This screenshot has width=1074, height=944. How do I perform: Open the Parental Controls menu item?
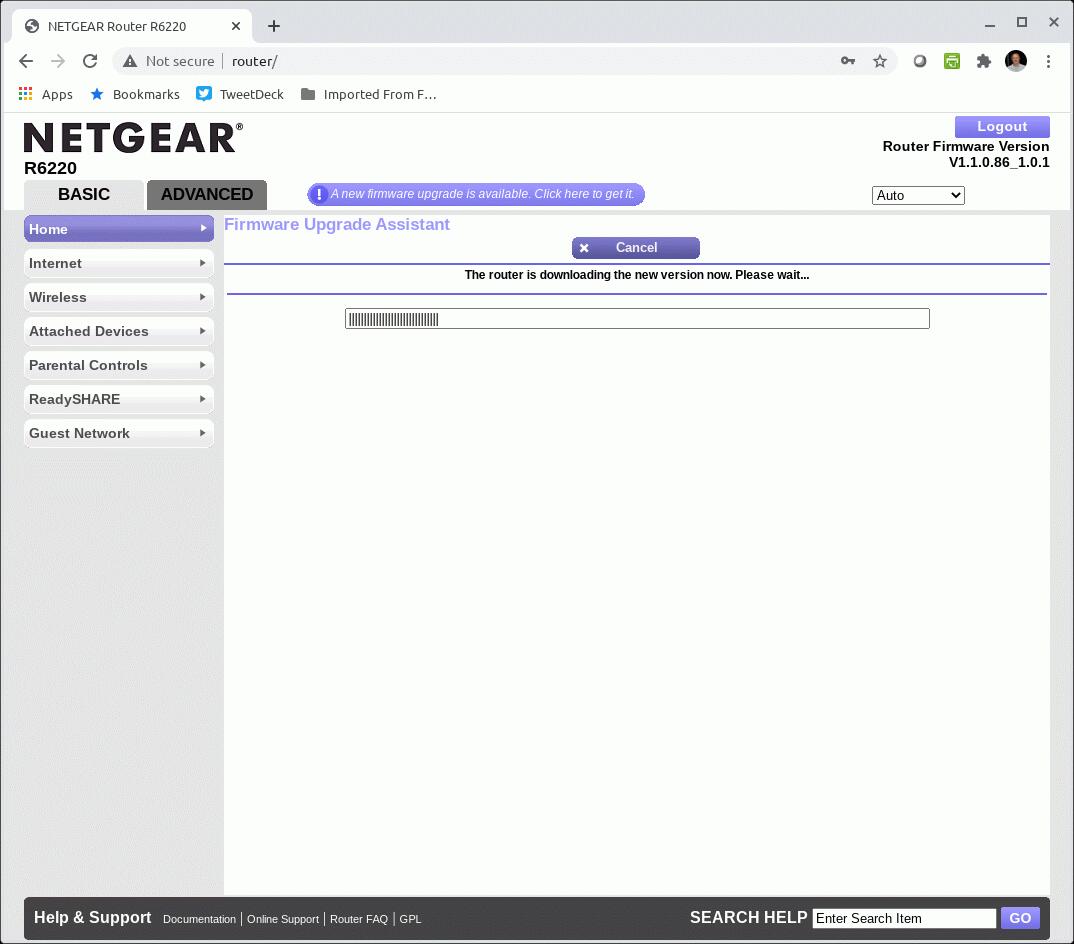(118, 365)
